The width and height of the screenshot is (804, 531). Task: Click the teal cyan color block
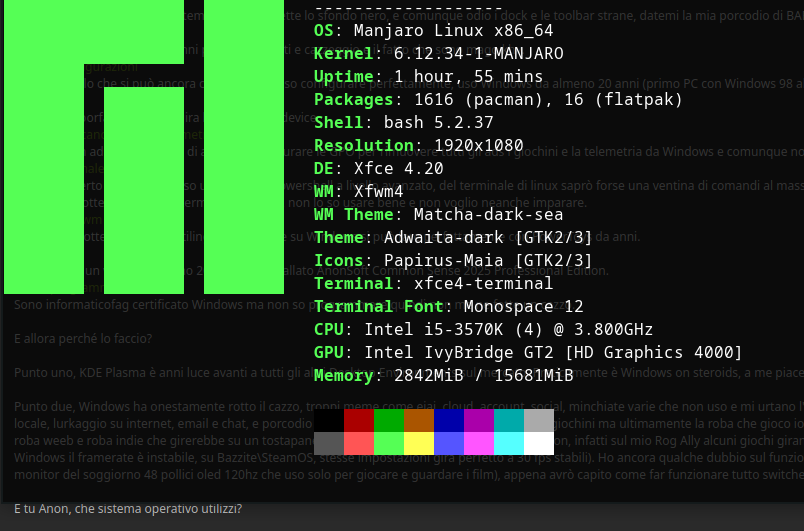509,420
